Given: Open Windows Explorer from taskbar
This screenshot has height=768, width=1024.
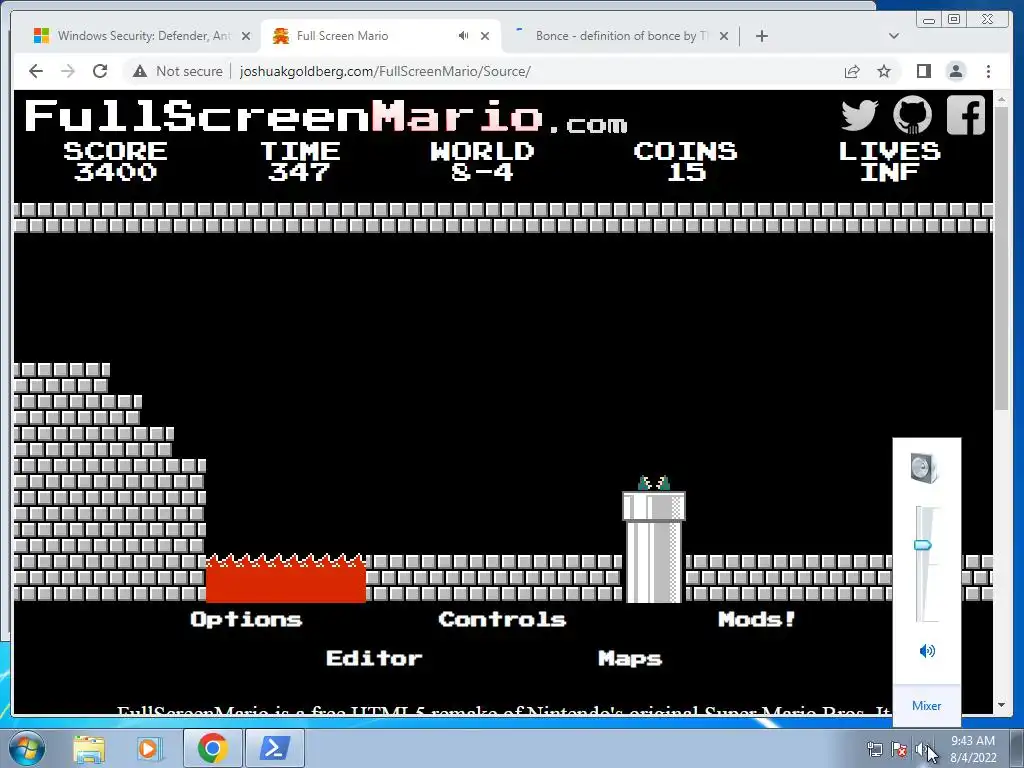Looking at the screenshot, I should (89, 749).
